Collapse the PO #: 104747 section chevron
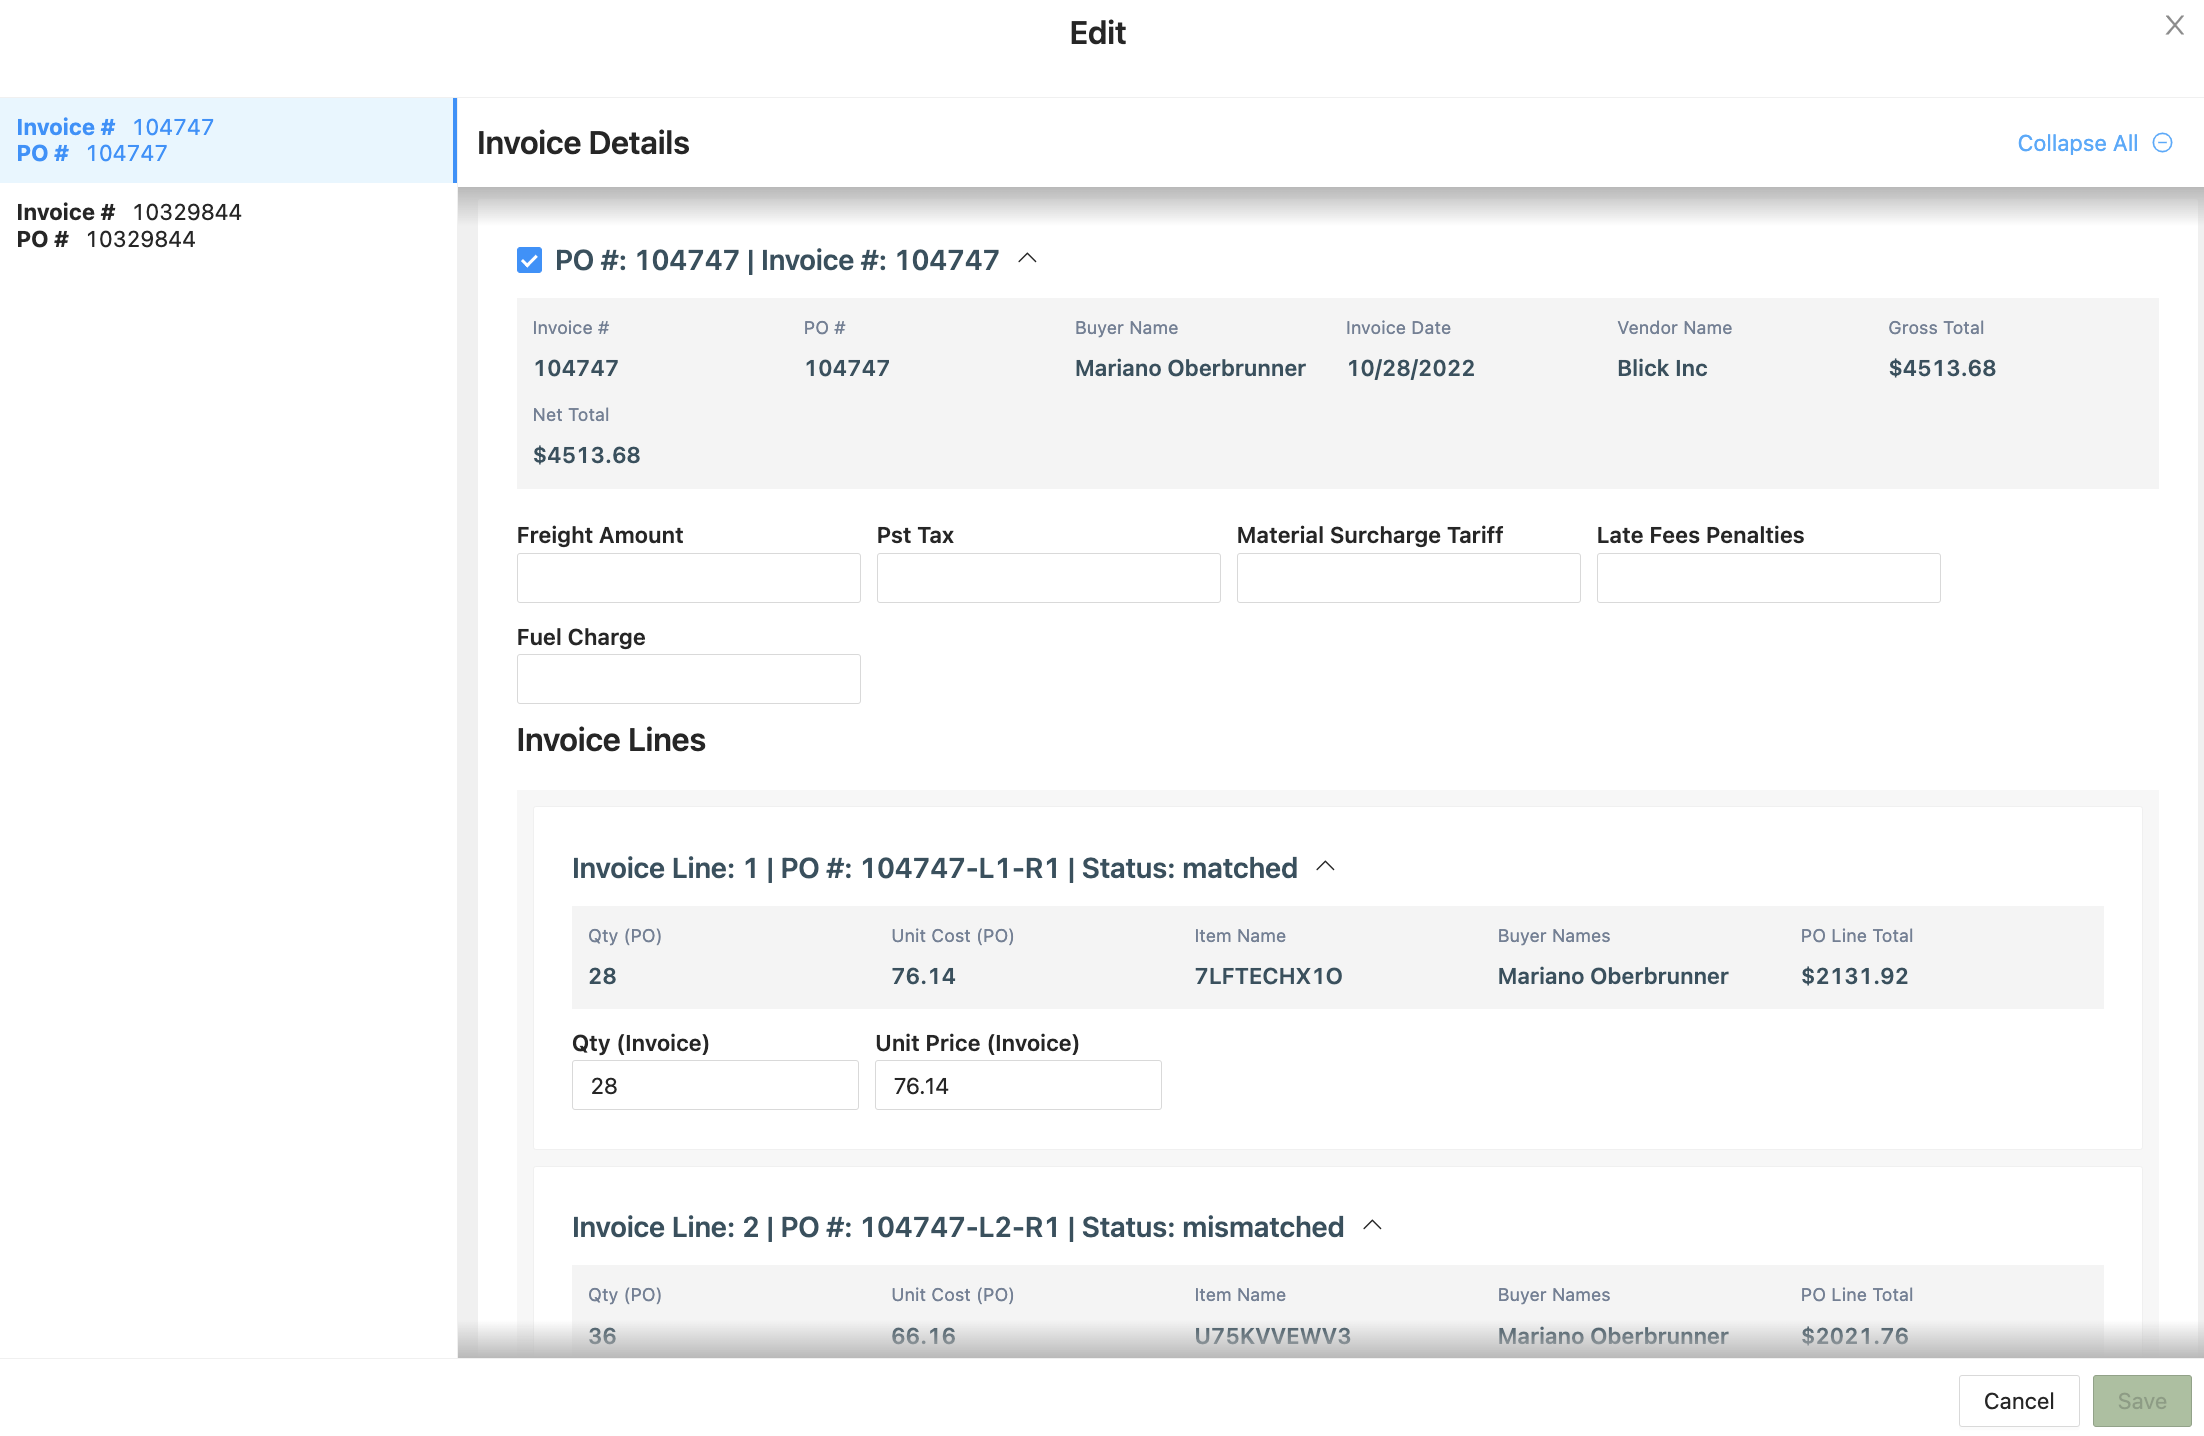This screenshot has width=2204, height=1436. coord(1027,258)
